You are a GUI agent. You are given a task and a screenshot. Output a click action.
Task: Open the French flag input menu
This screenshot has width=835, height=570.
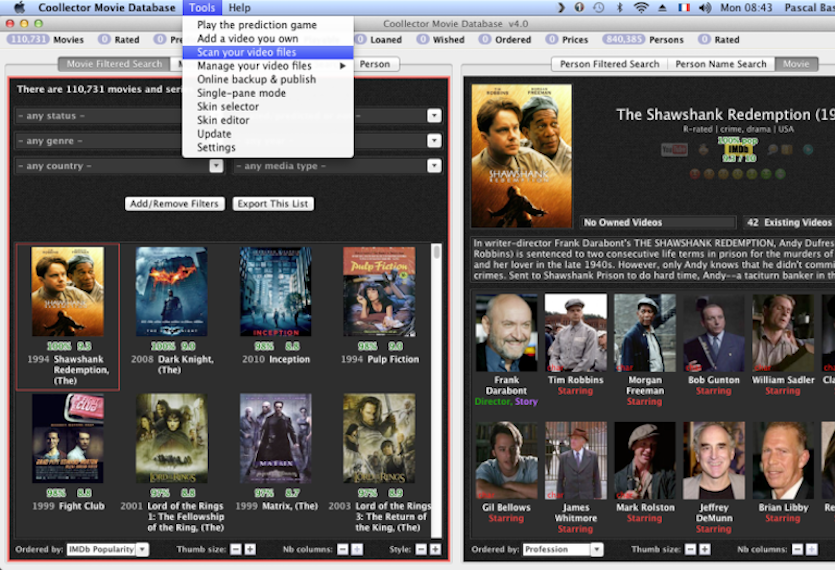pyautogui.click(x=684, y=7)
